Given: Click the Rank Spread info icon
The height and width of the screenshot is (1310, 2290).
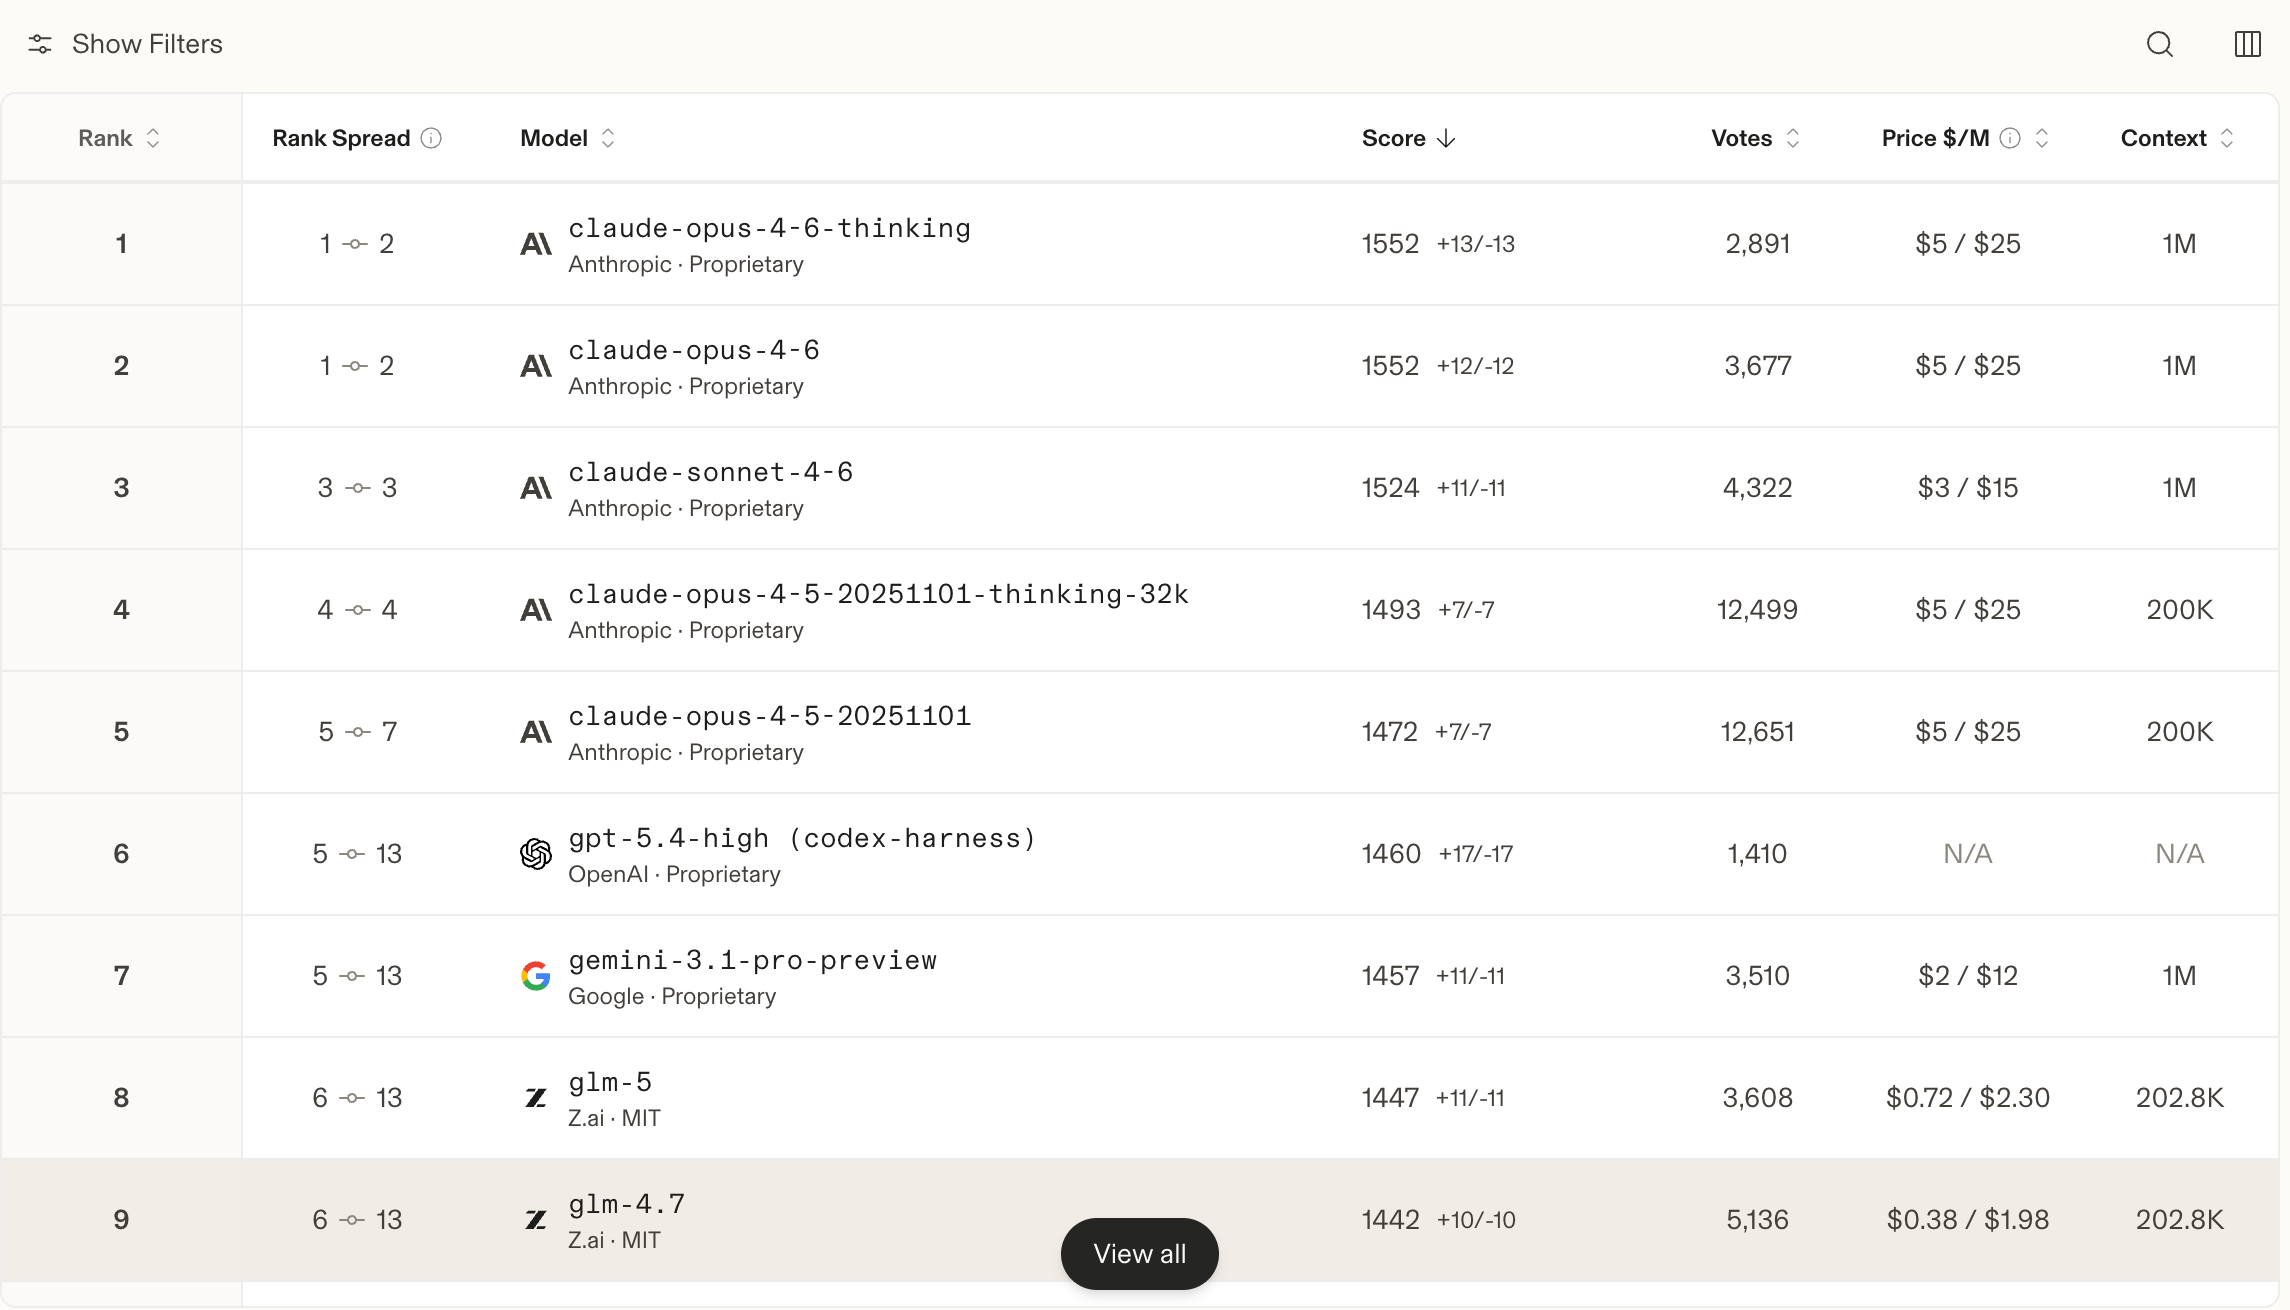Looking at the screenshot, I should click(431, 138).
